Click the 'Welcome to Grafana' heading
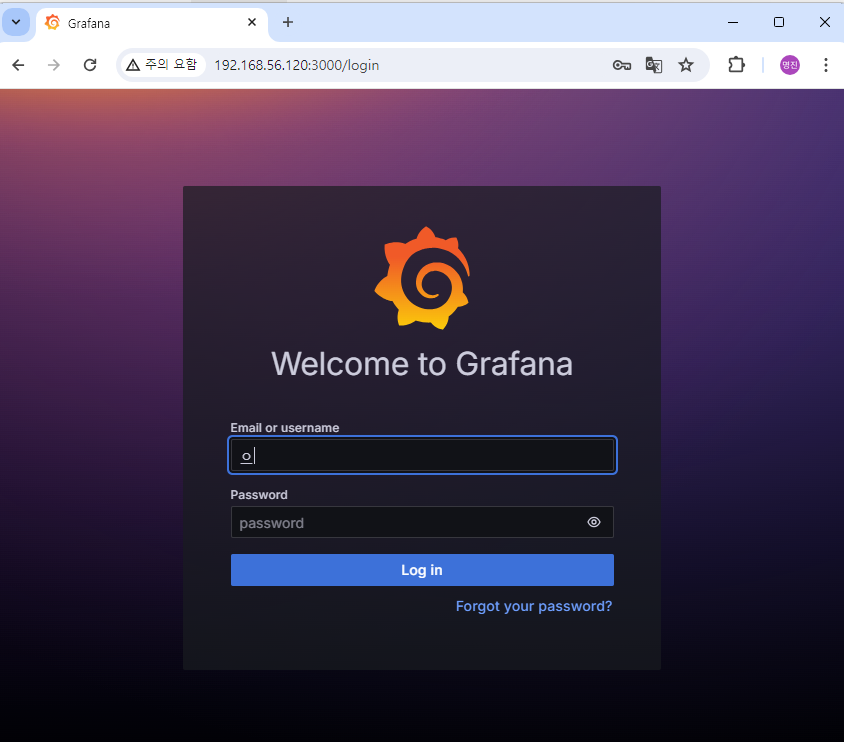This screenshot has width=844, height=742. 422,364
